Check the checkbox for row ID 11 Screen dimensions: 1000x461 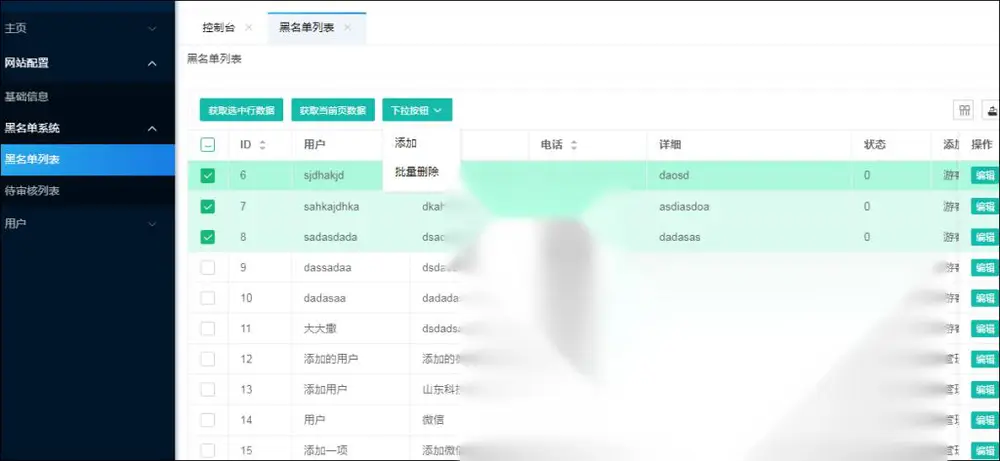coord(207,328)
